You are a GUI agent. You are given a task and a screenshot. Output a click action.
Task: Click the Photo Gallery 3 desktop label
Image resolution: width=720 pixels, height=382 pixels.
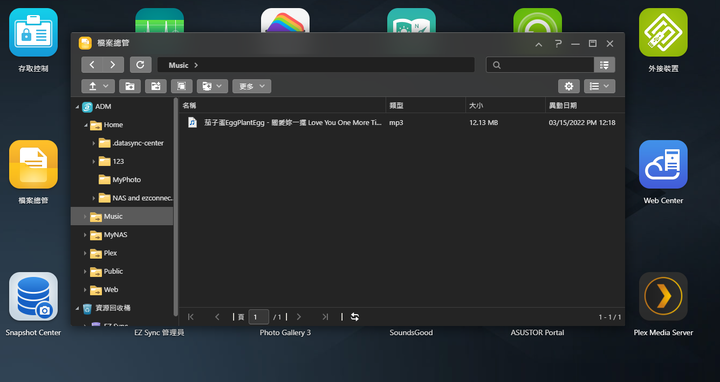tap(285, 332)
